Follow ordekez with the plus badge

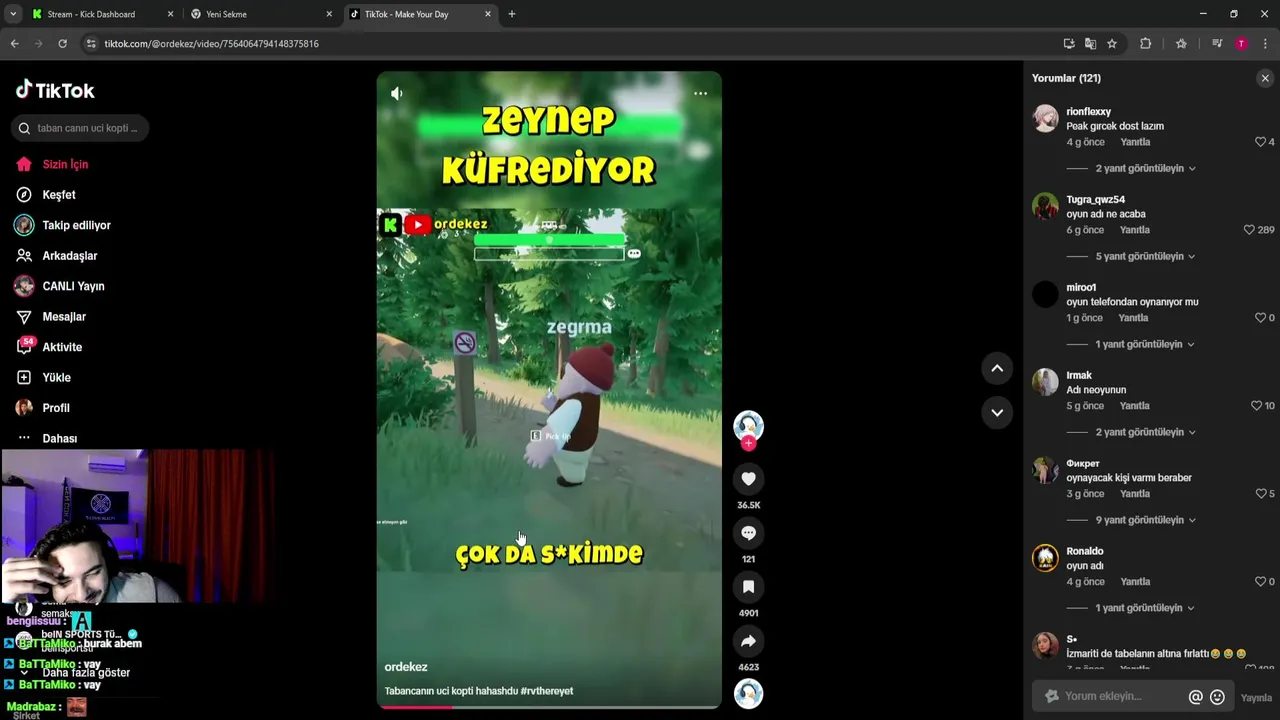(x=748, y=443)
